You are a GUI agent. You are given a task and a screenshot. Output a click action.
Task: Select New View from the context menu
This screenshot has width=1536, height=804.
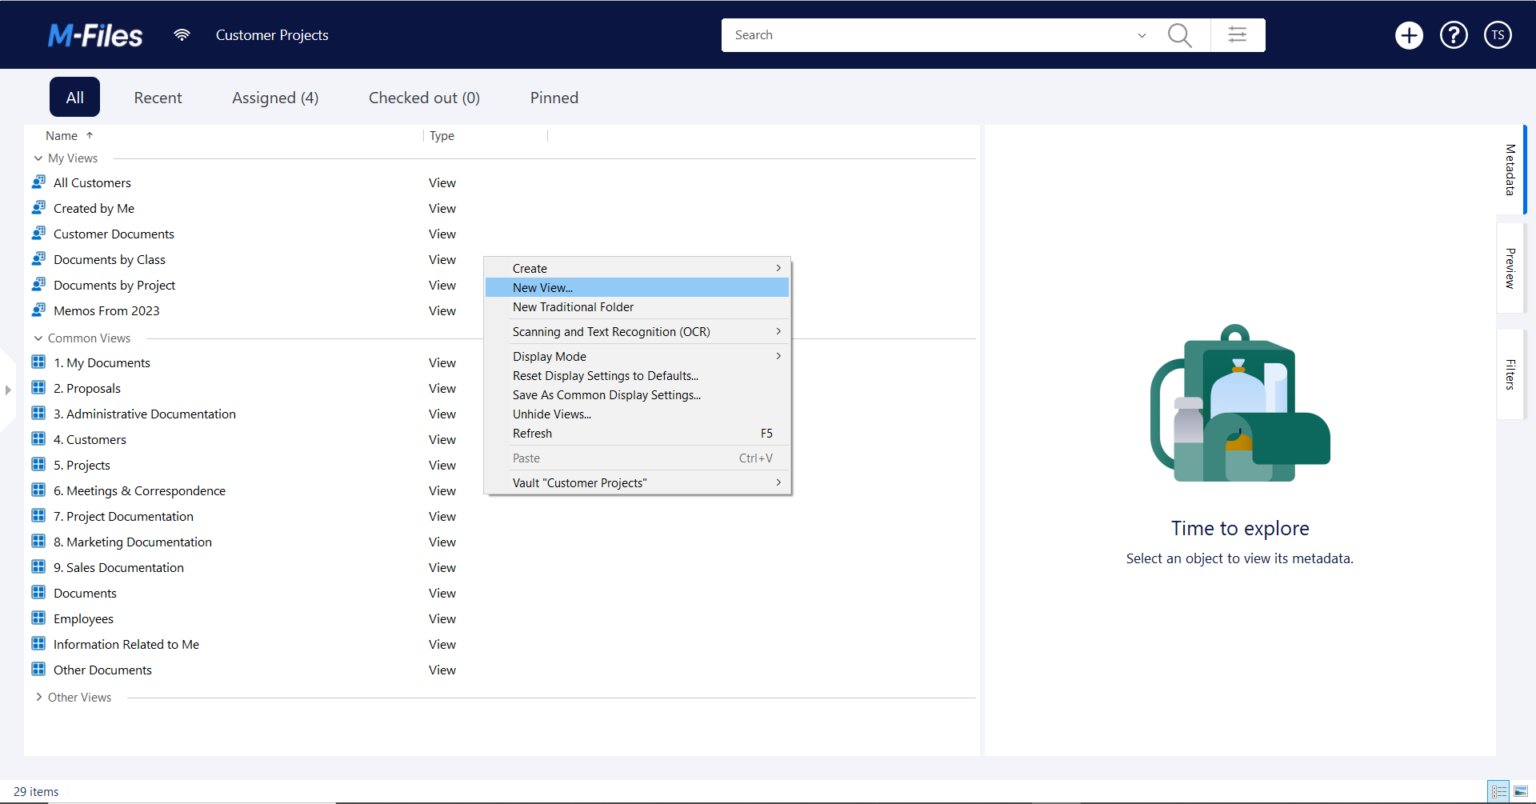(543, 287)
